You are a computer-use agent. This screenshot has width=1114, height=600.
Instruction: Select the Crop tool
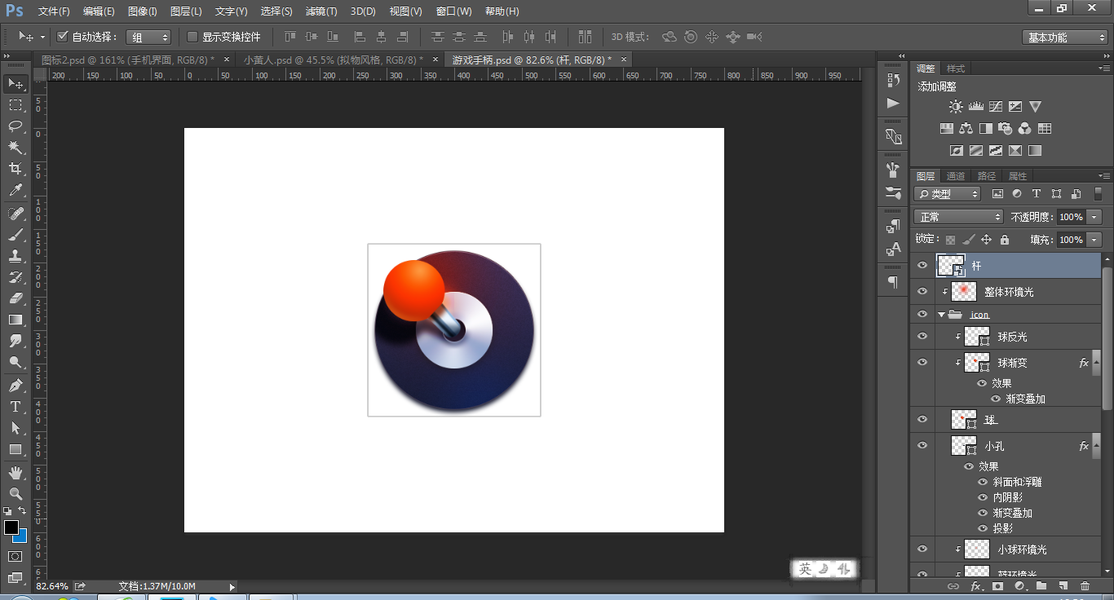[x=15, y=169]
